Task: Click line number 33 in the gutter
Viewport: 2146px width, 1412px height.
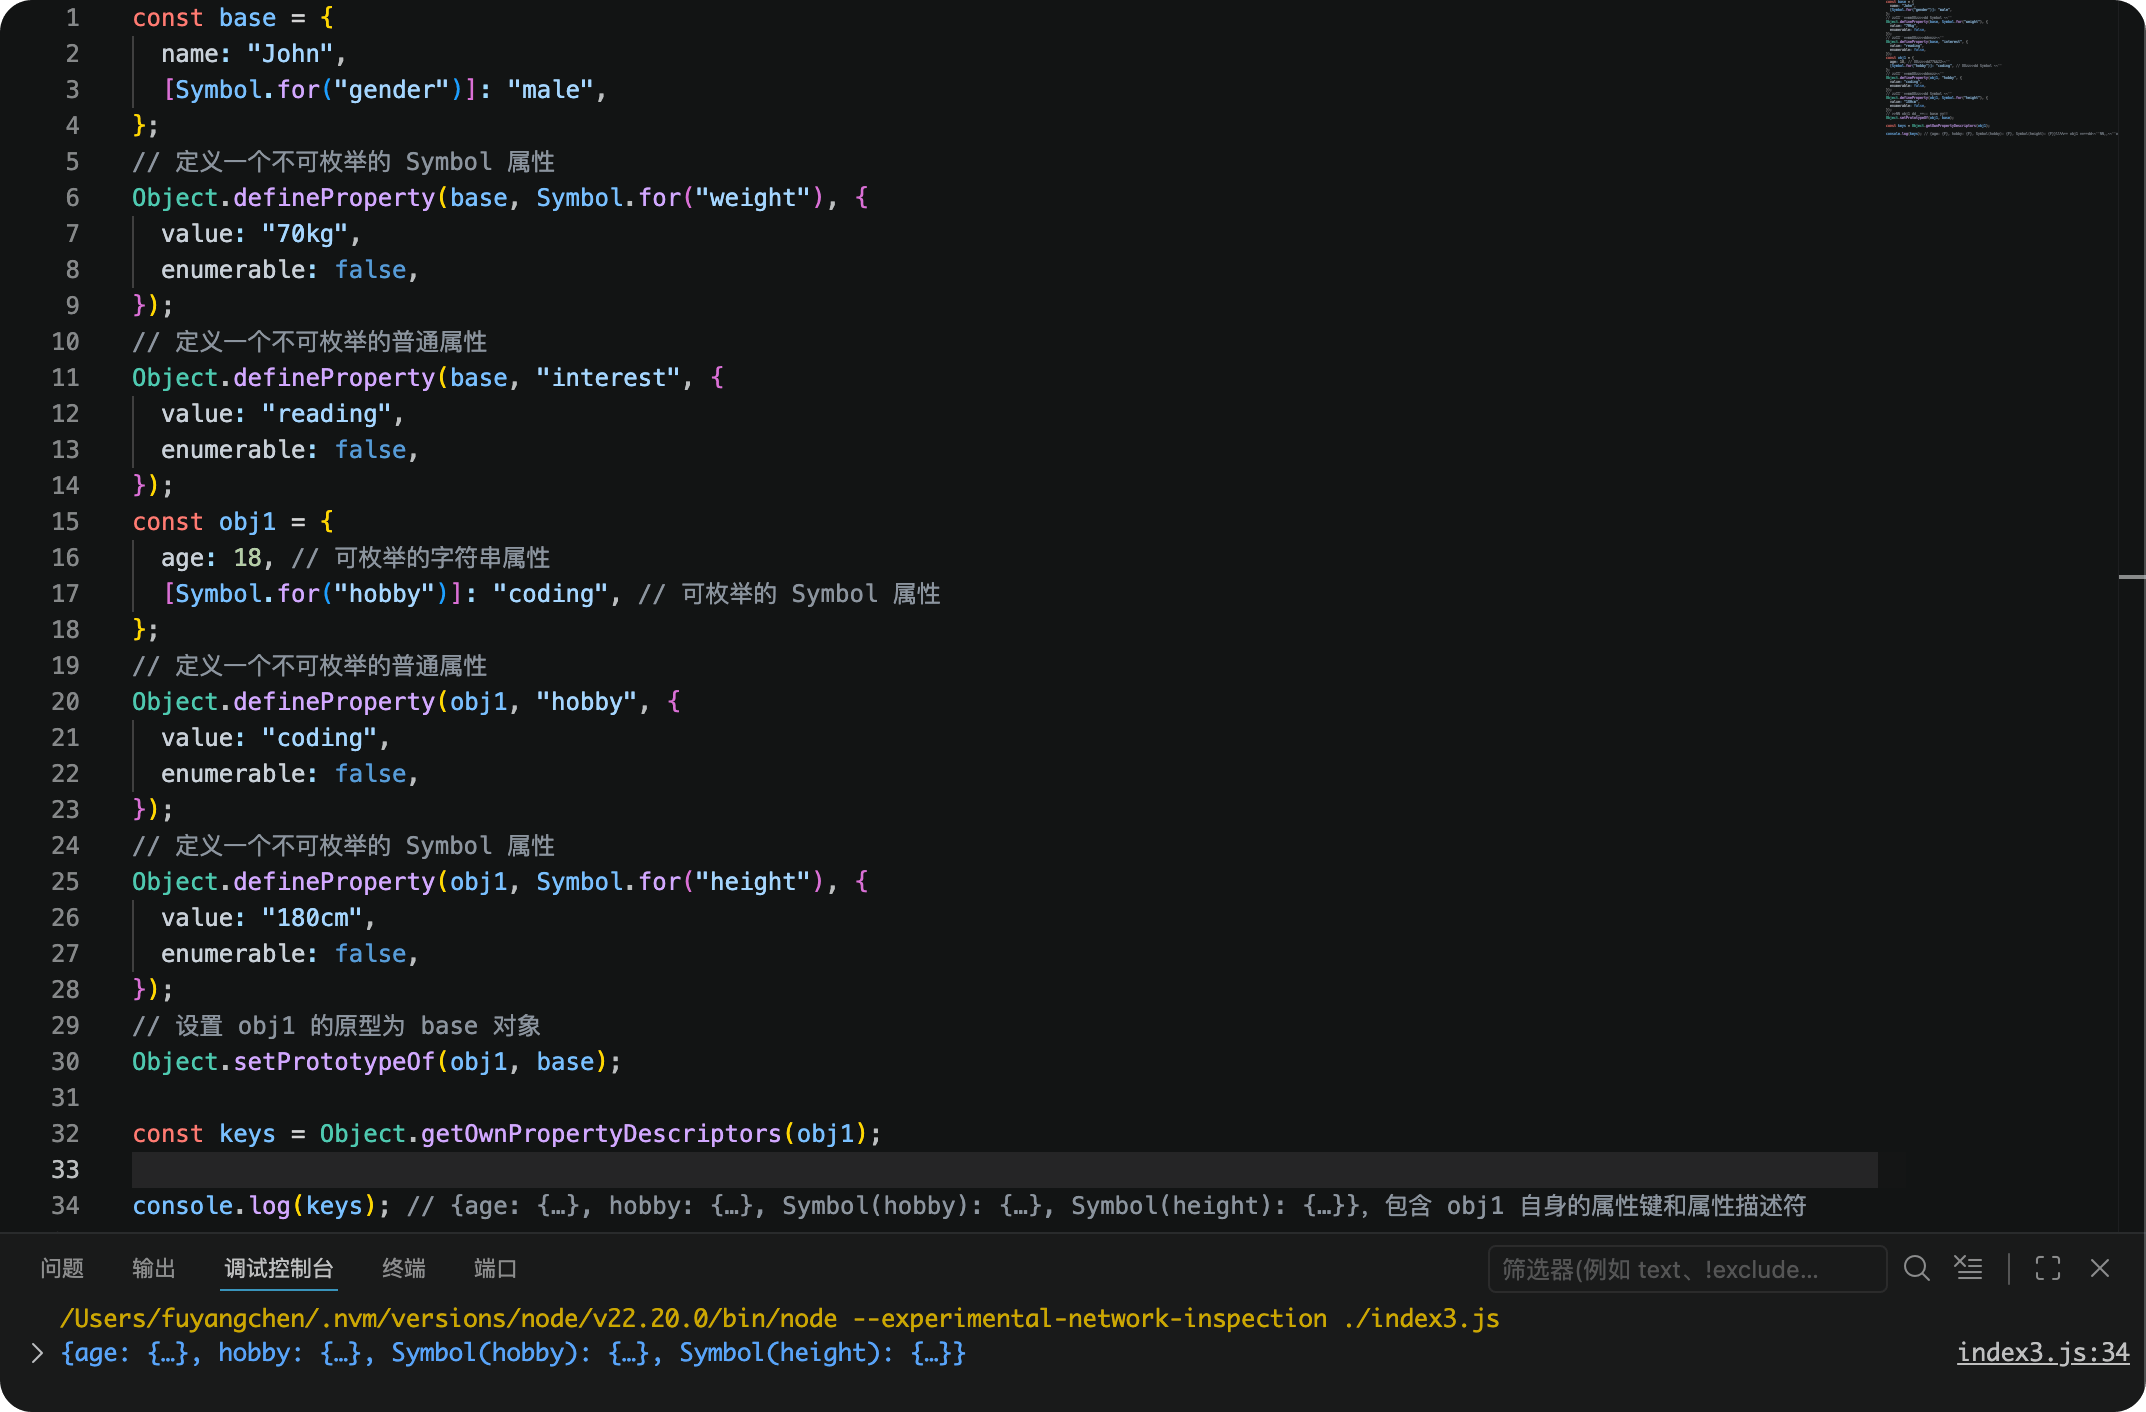Action: click(65, 1170)
